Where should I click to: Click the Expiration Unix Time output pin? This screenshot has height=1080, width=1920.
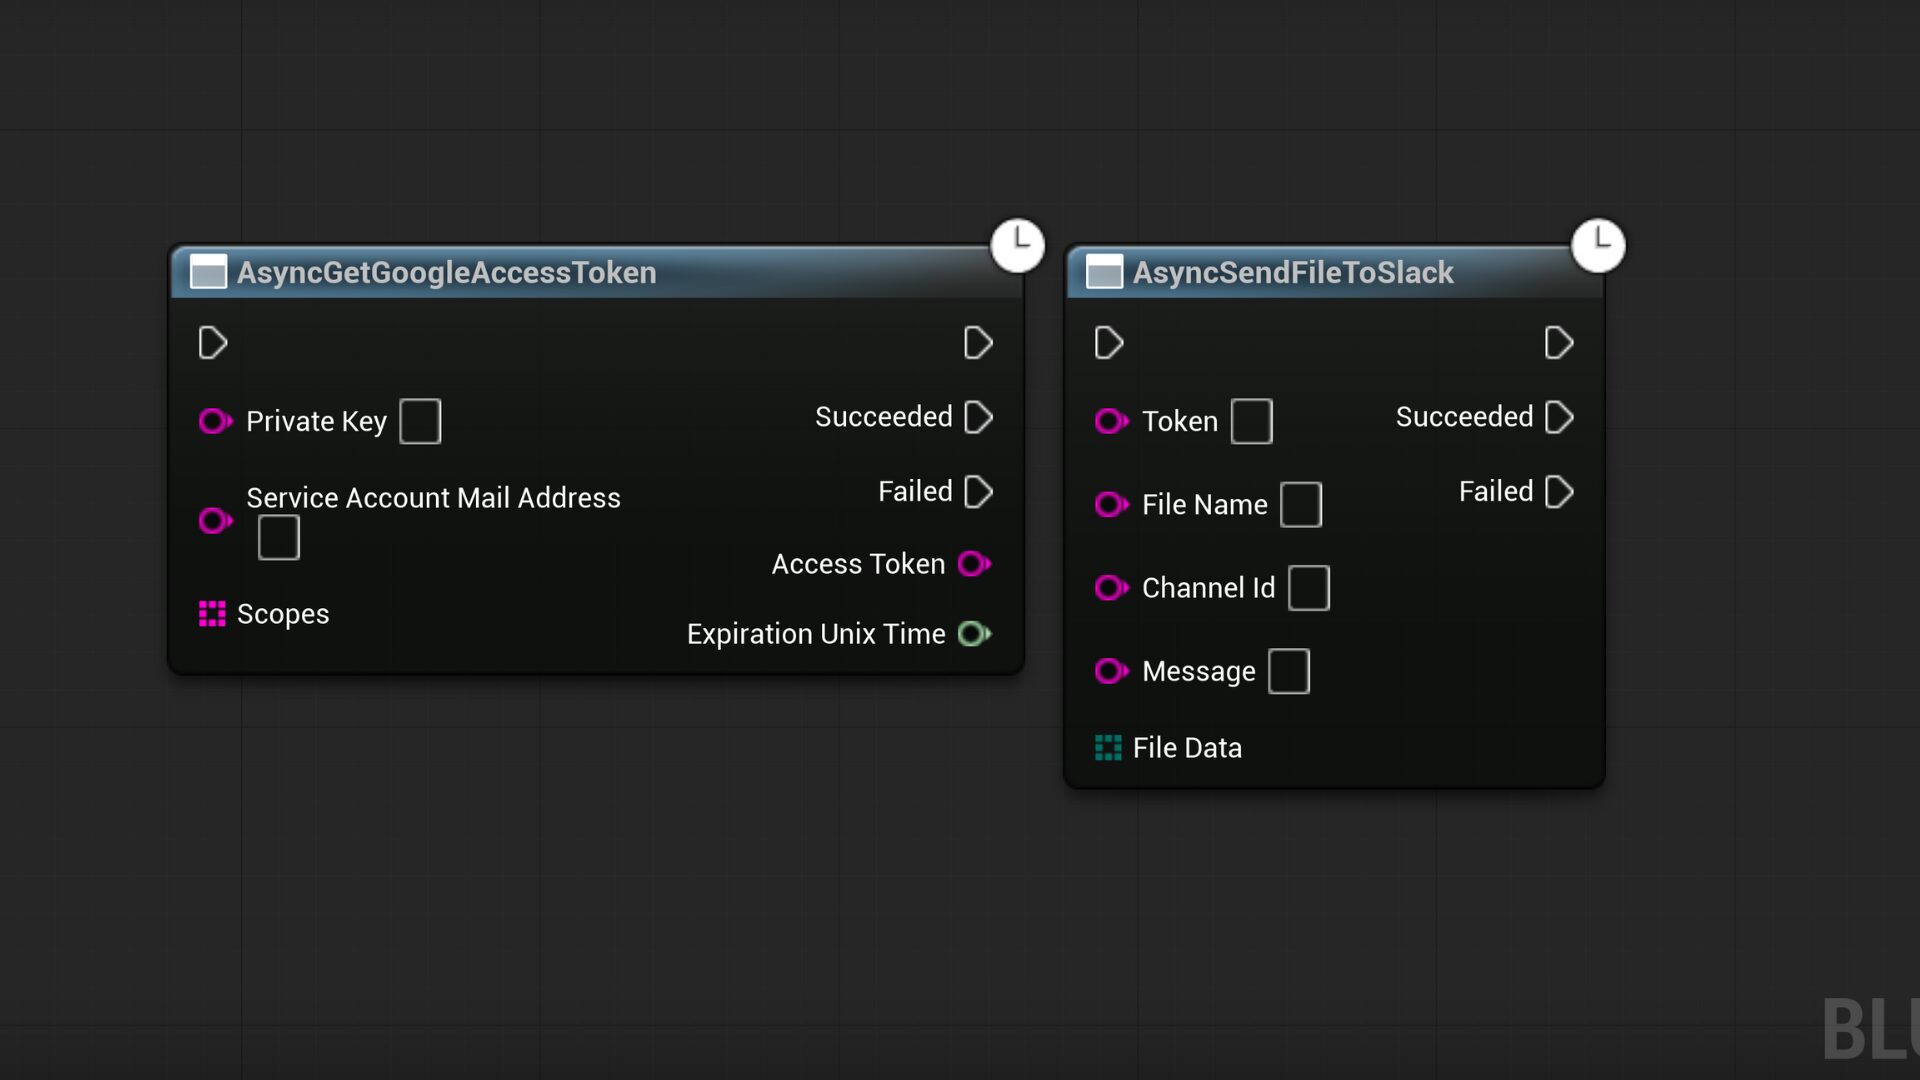(x=974, y=634)
